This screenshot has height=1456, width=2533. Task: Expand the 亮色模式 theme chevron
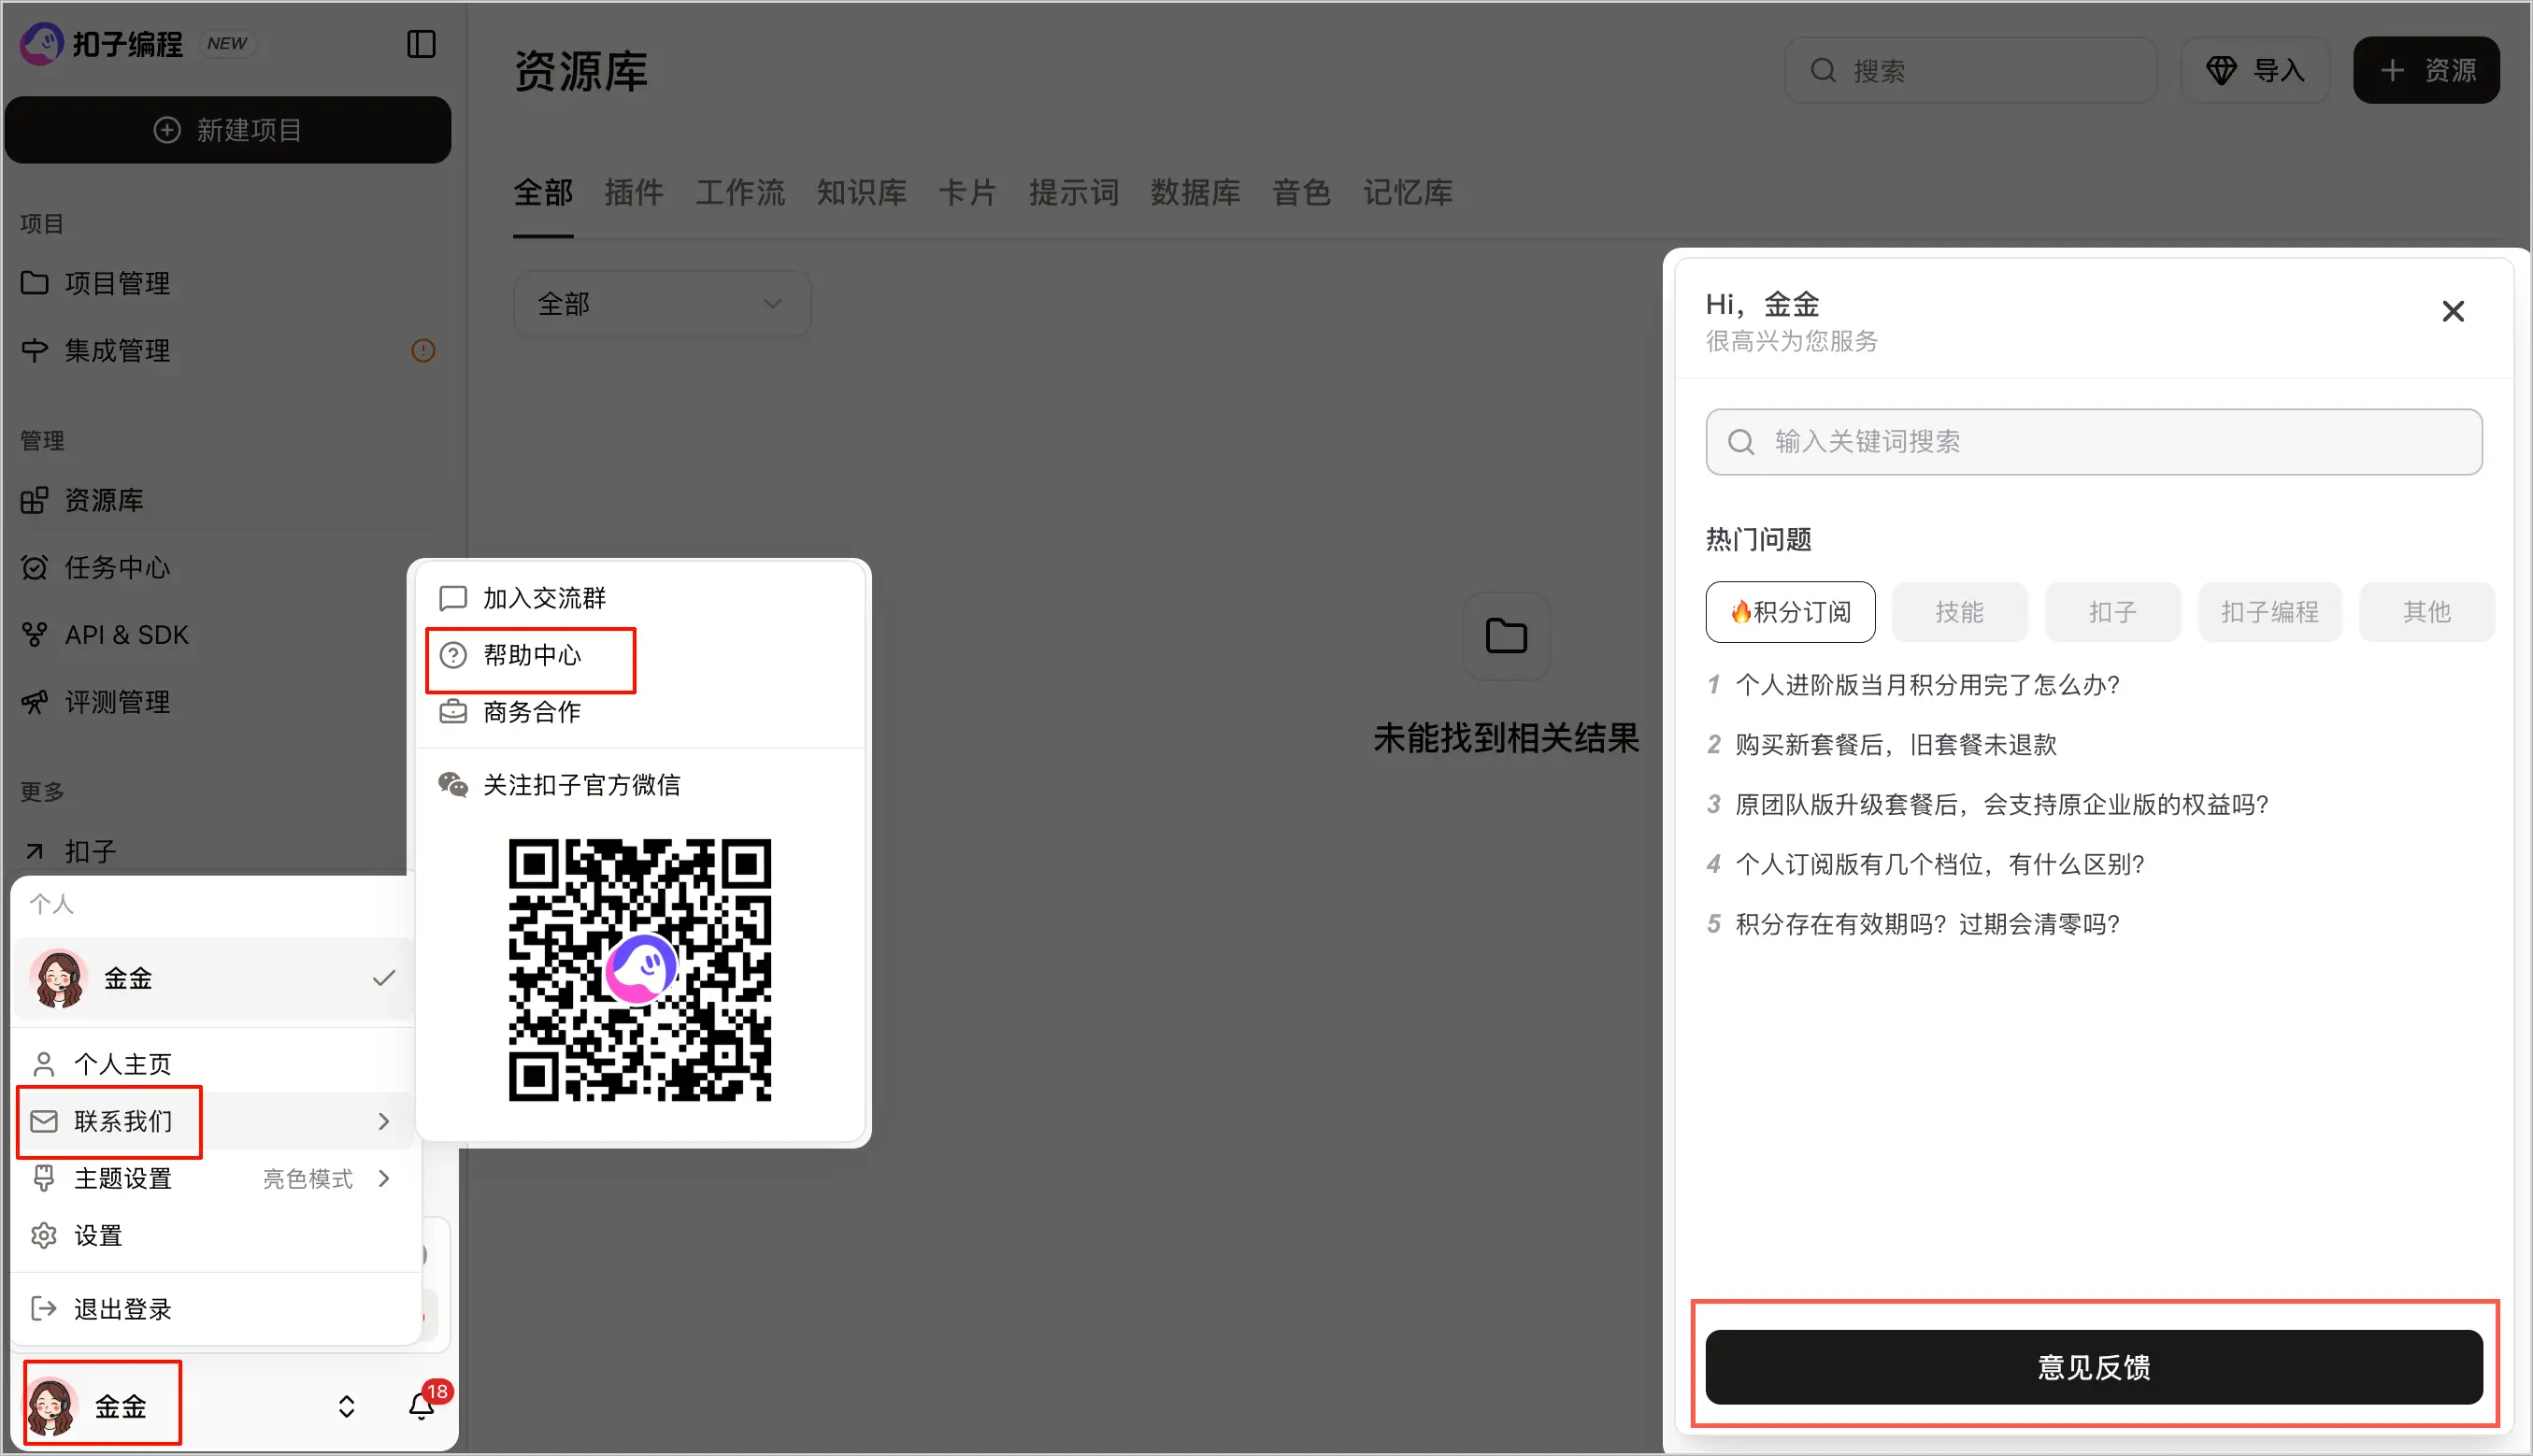384,1178
